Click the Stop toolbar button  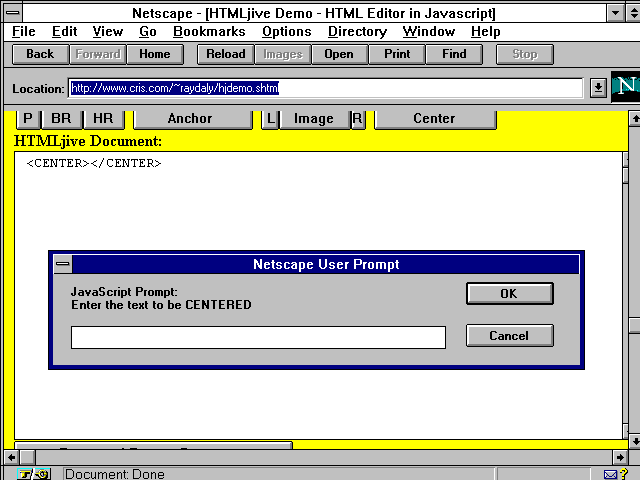tap(525, 54)
